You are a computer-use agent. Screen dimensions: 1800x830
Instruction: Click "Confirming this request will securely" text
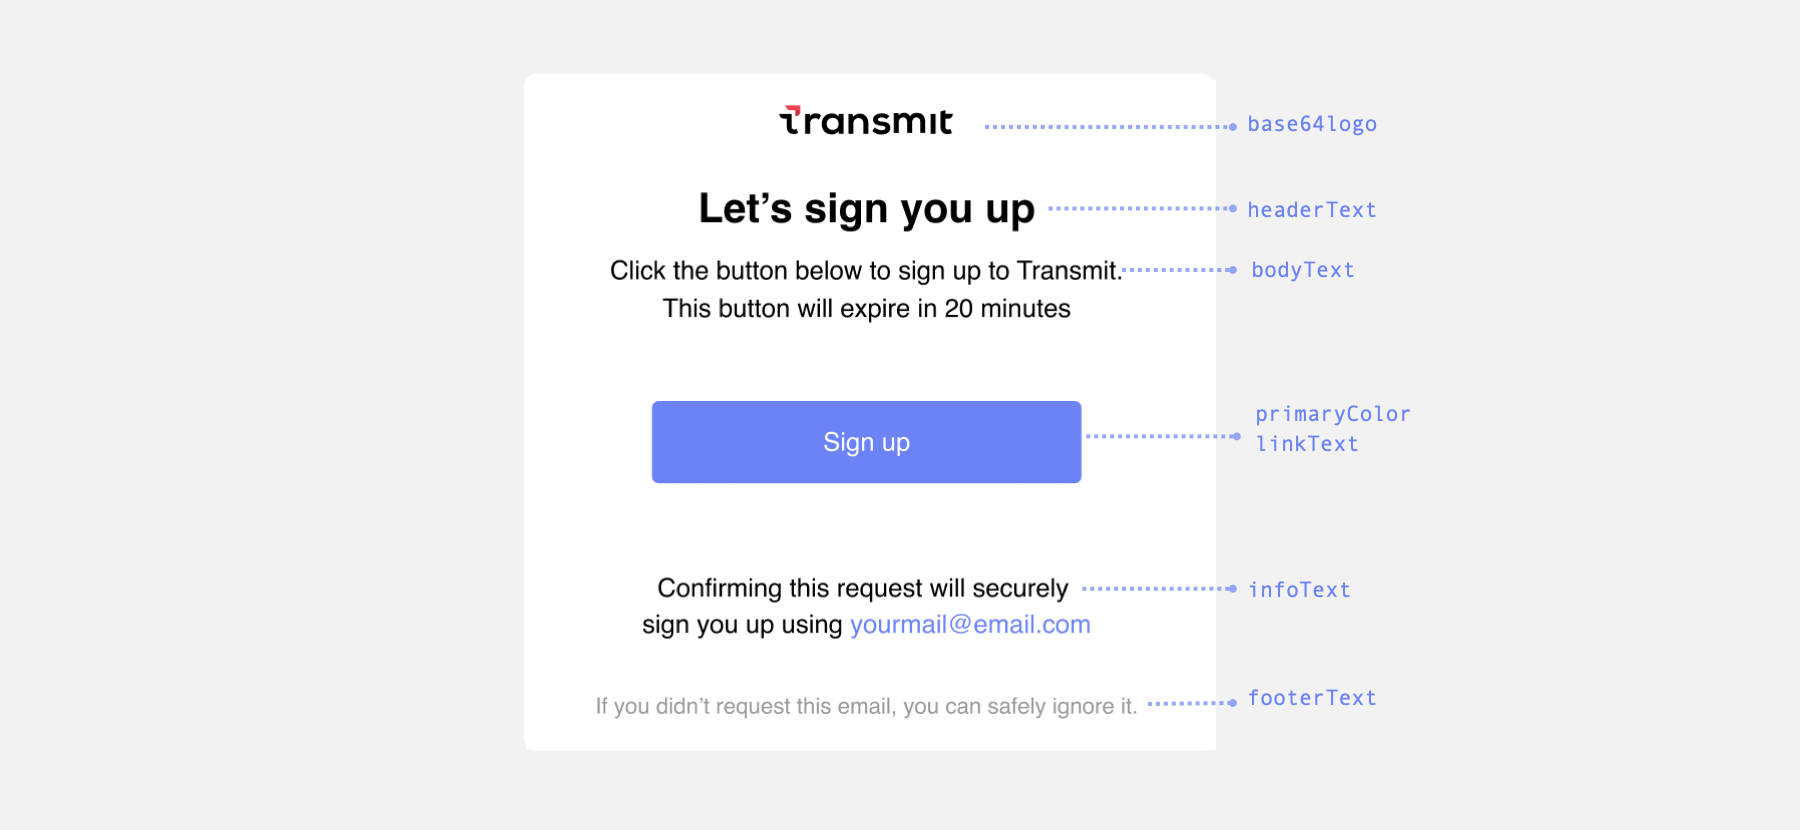[x=862, y=588]
